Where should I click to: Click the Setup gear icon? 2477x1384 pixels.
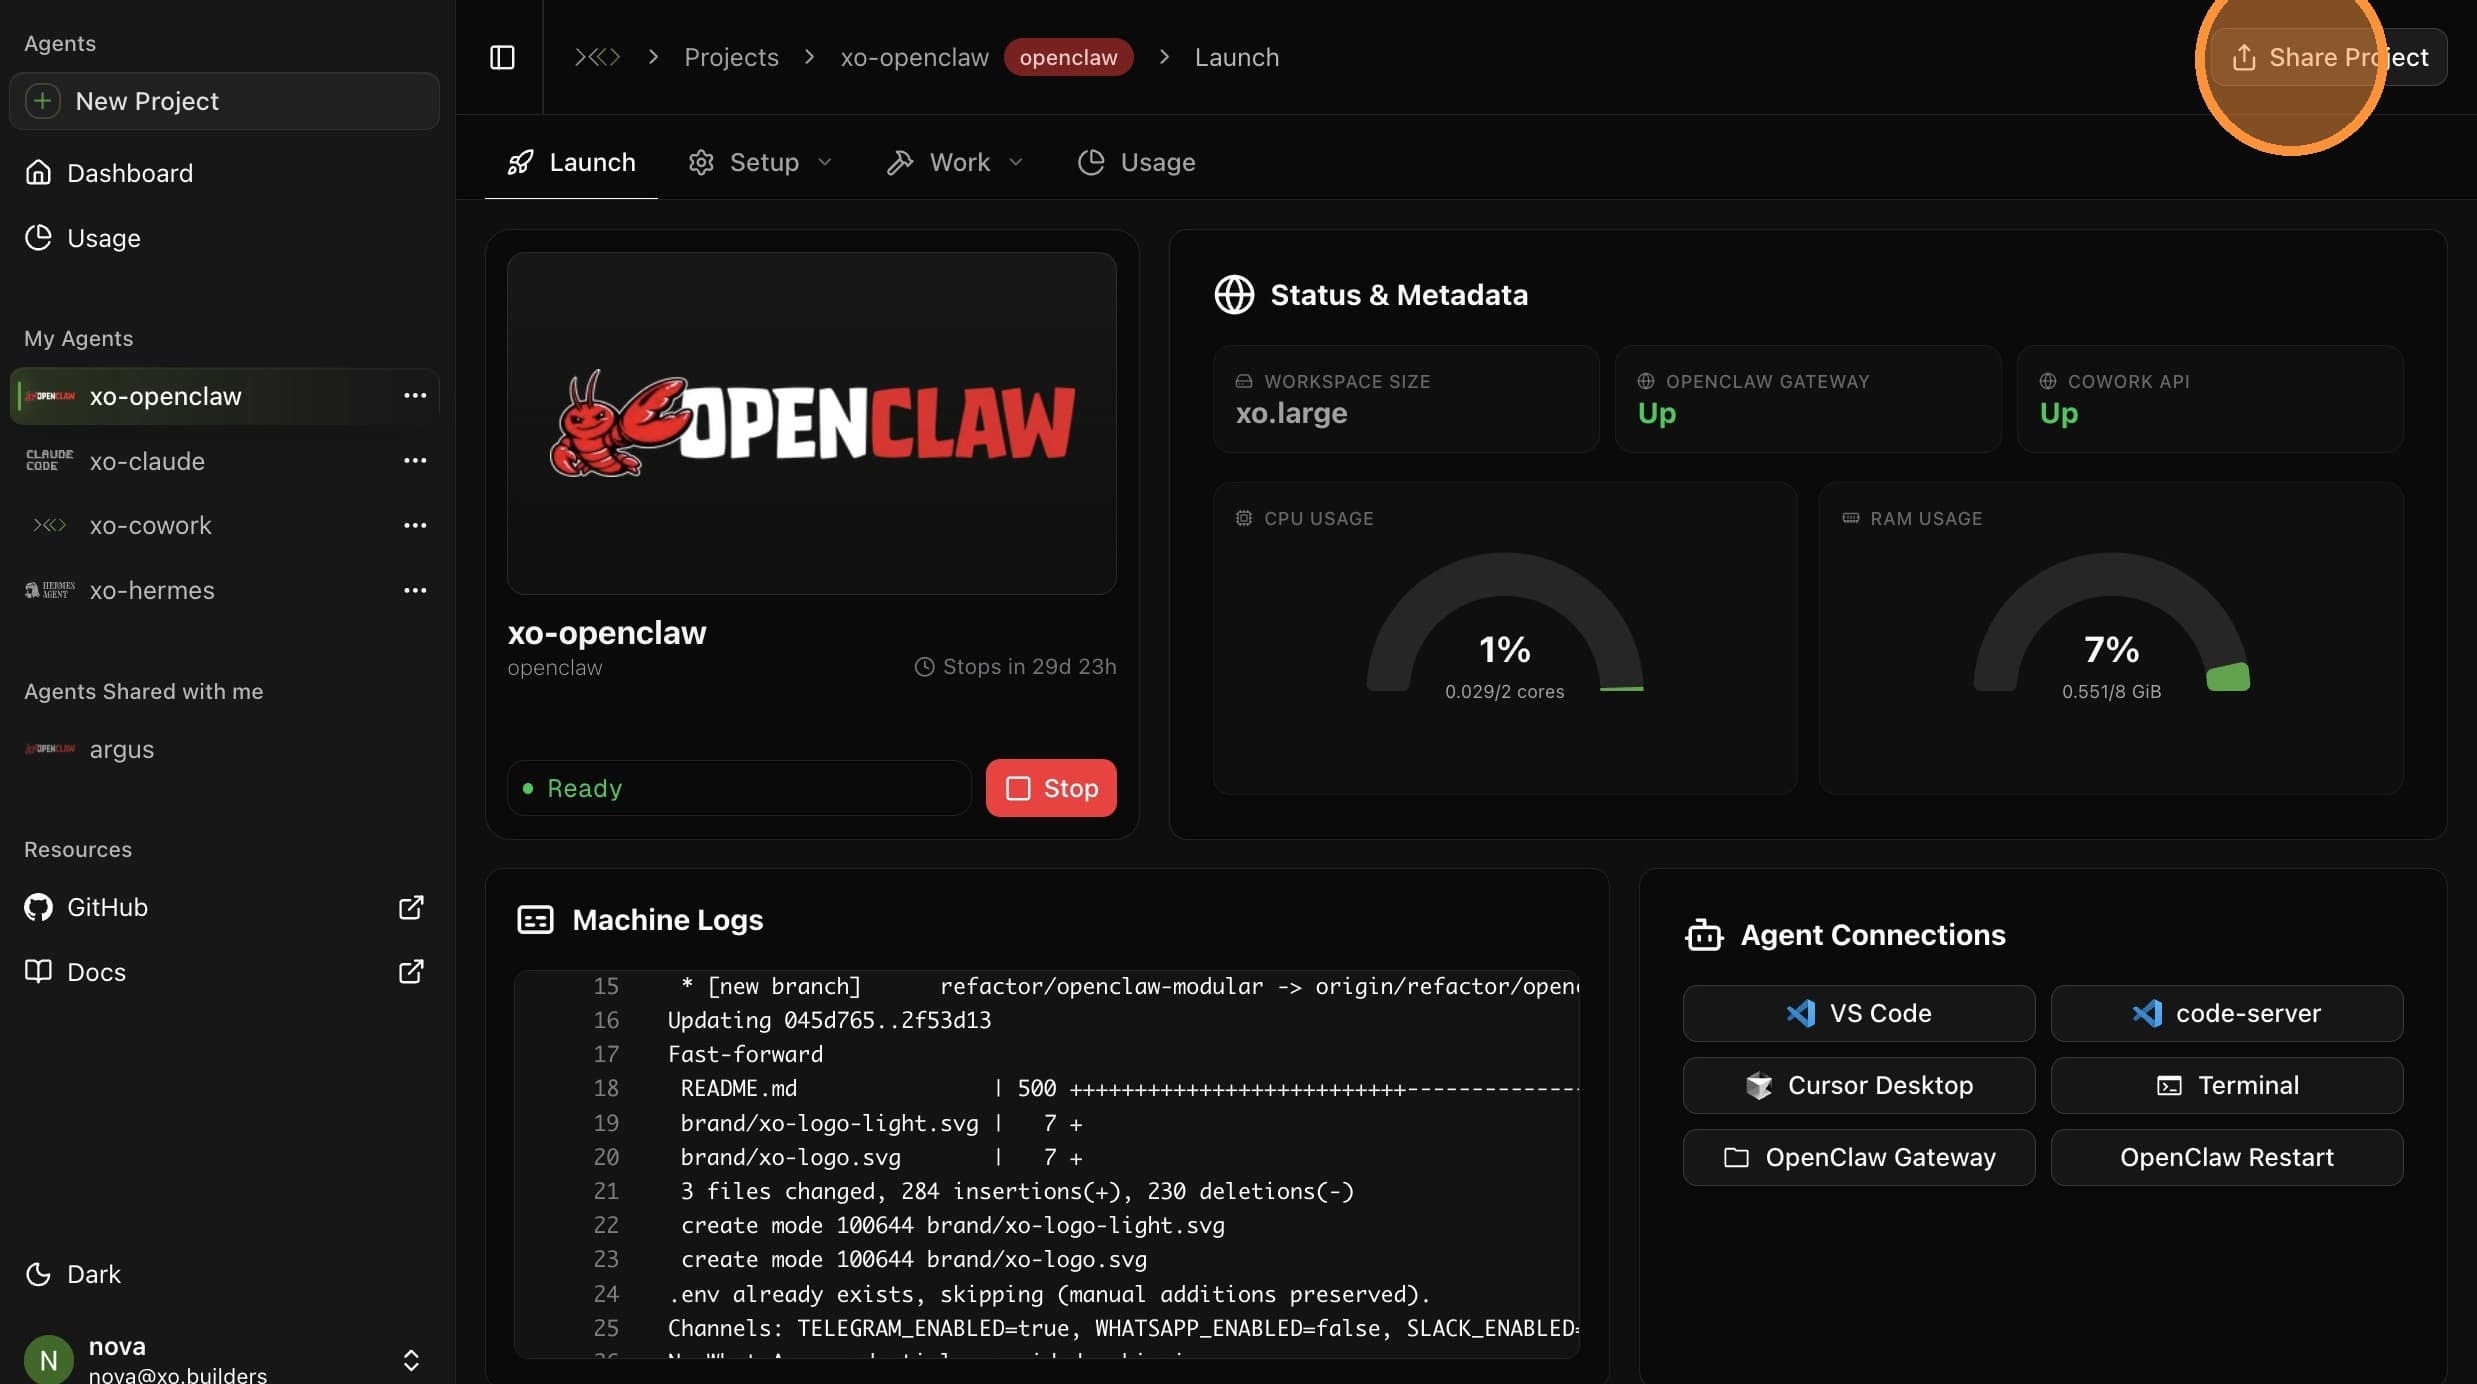pyautogui.click(x=701, y=162)
